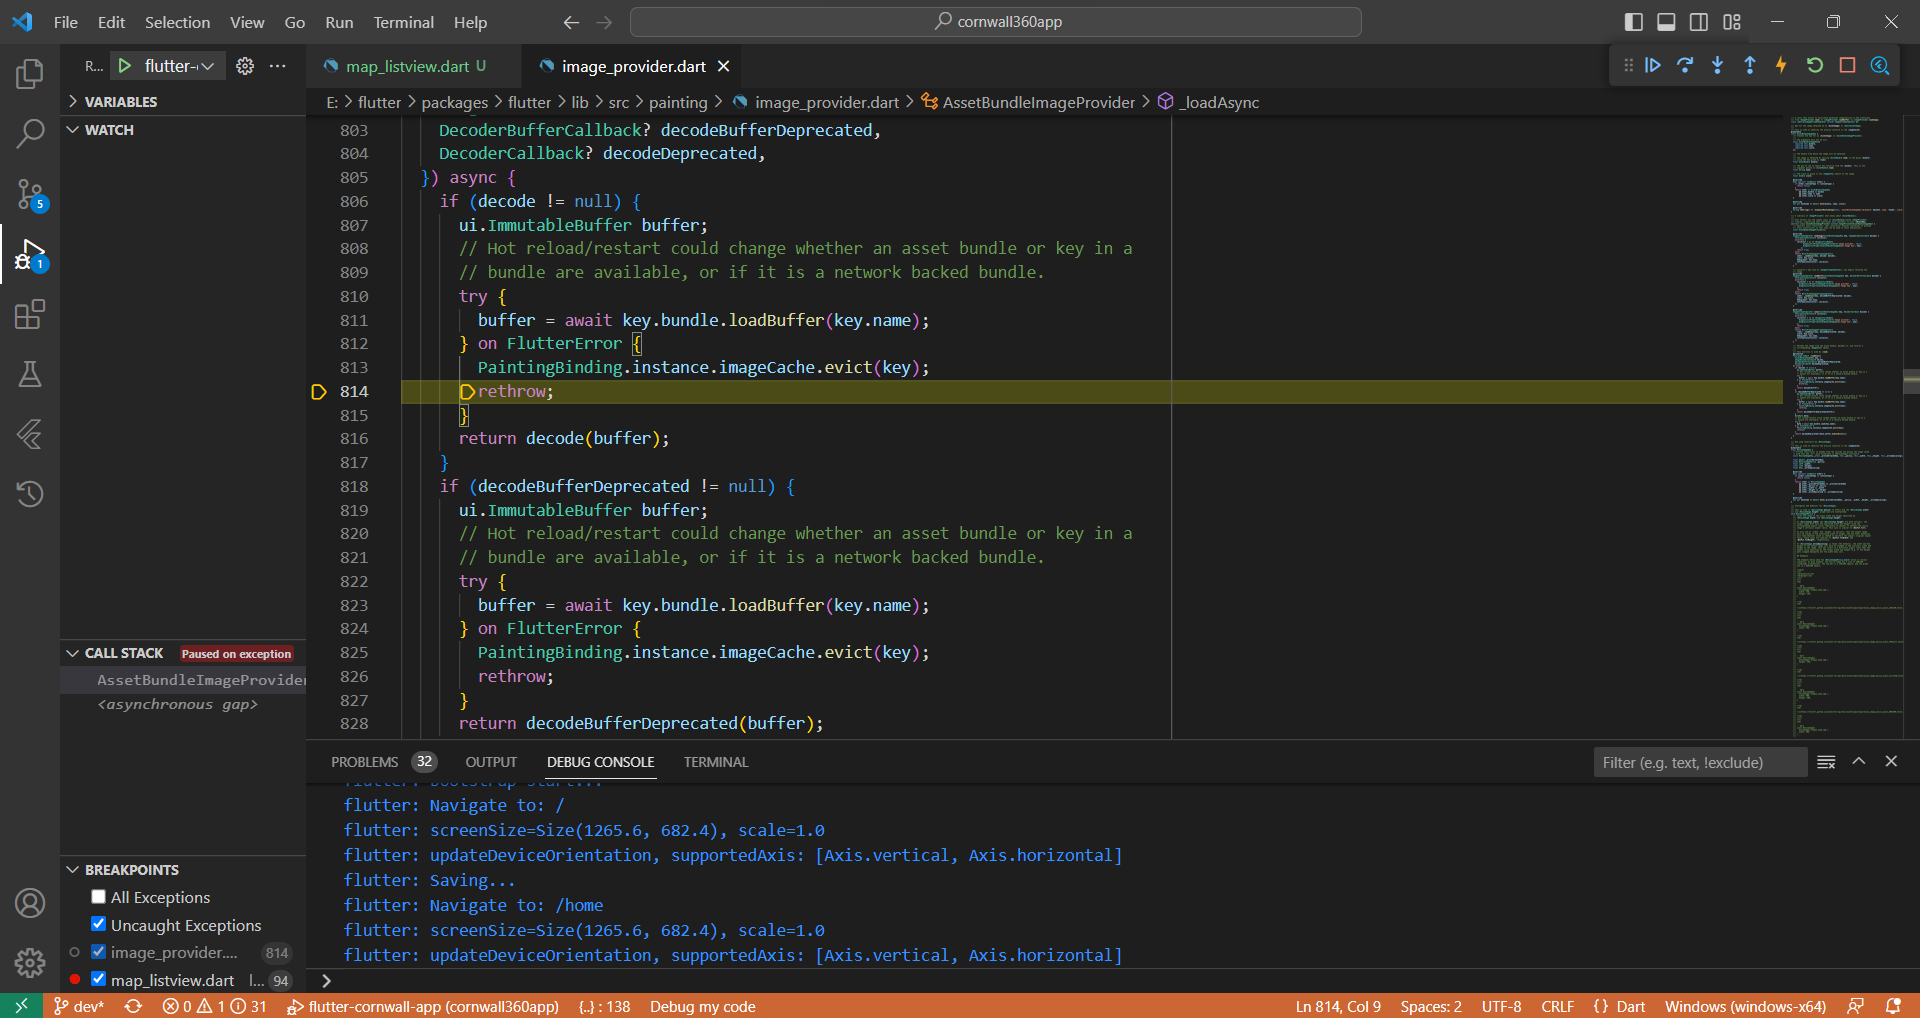The width and height of the screenshot is (1920, 1018).
Task: Expand the VARIABLES section
Action: point(120,102)
